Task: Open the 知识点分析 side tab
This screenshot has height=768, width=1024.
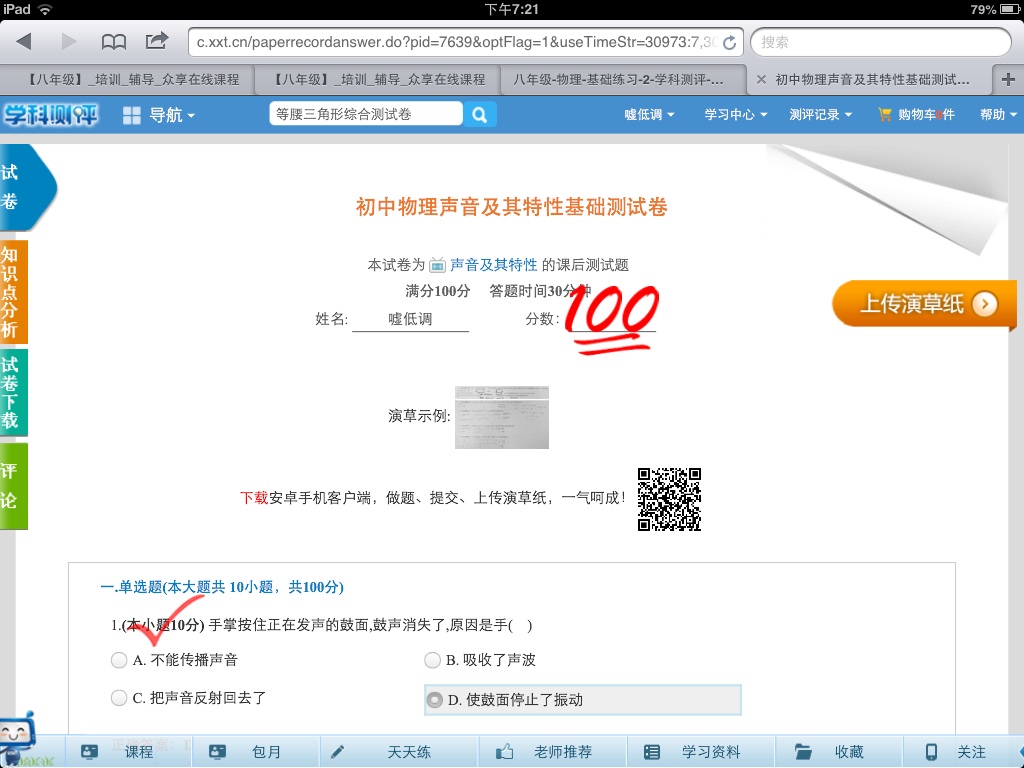Action: point(13,292)
